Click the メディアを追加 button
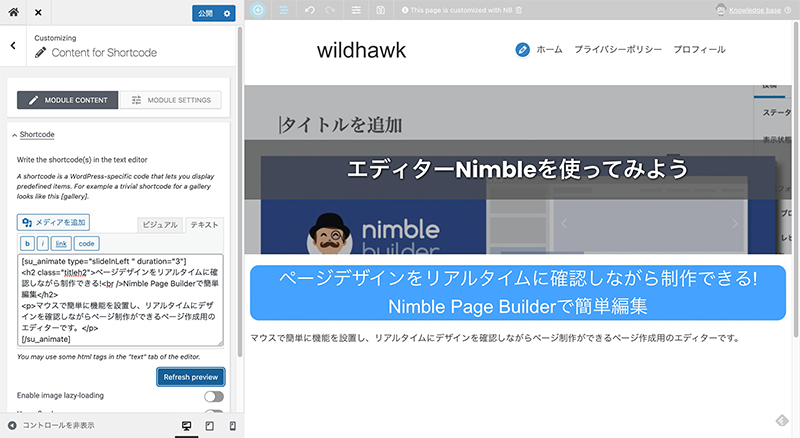 [x=54, y=222]
